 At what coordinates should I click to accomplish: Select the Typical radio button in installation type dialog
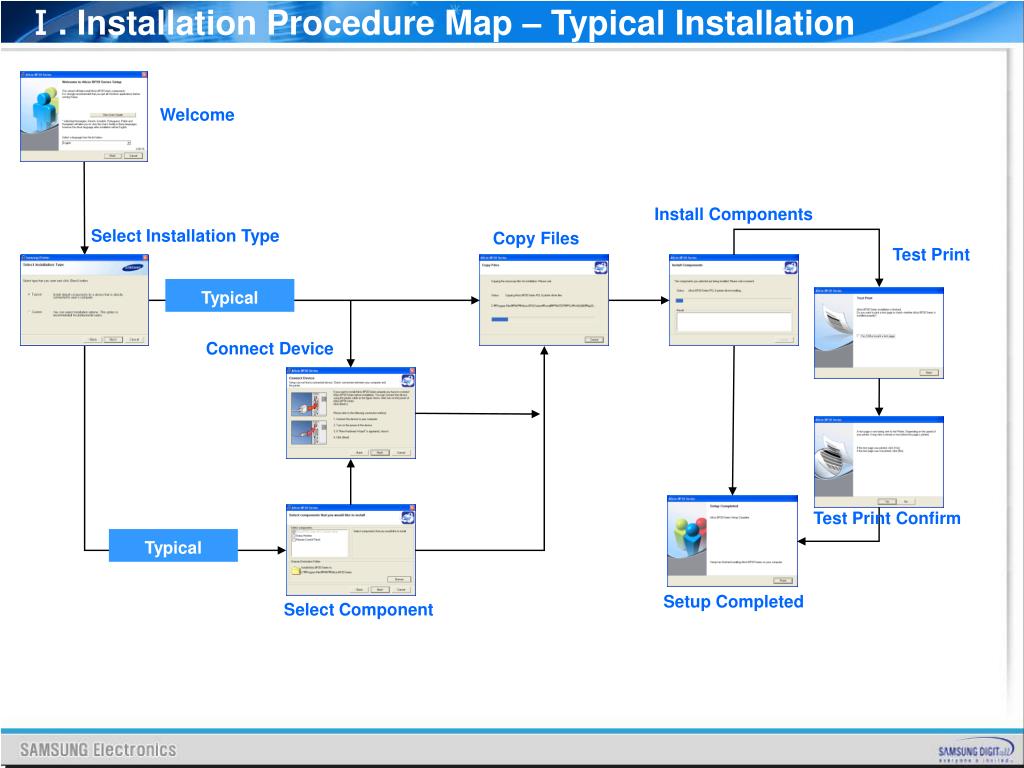[29, 295]
